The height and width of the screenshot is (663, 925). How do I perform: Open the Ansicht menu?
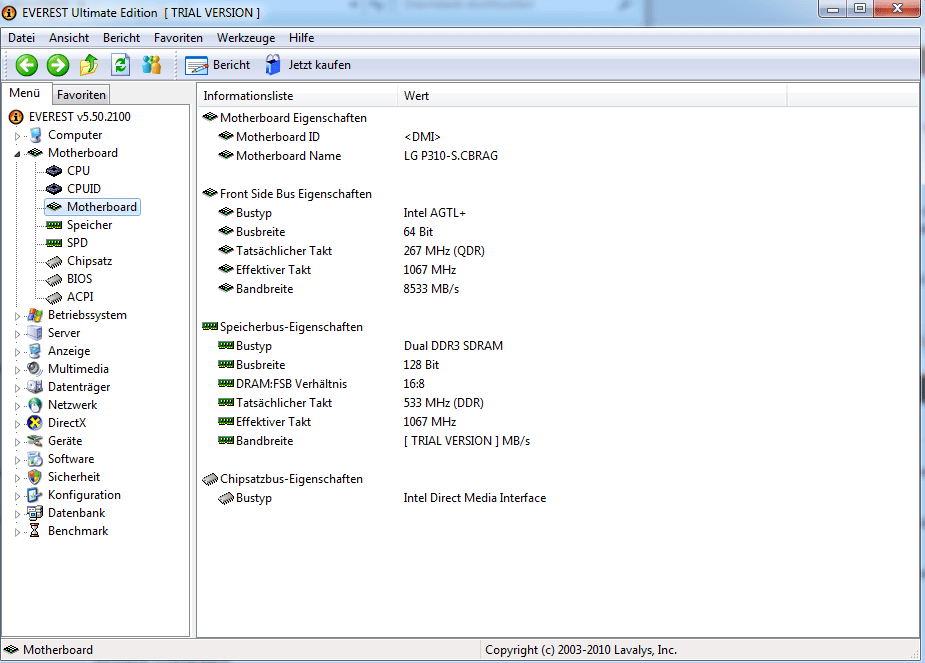point(69,38)
